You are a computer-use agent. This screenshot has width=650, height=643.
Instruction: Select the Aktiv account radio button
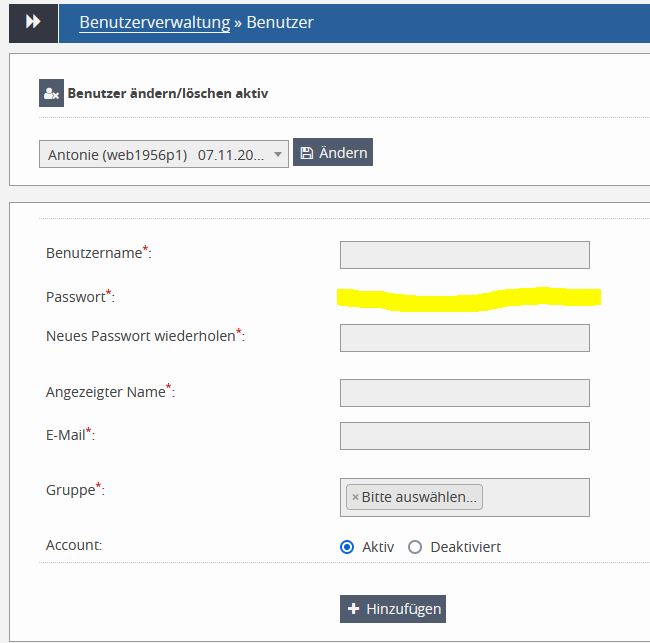[347, 547]
